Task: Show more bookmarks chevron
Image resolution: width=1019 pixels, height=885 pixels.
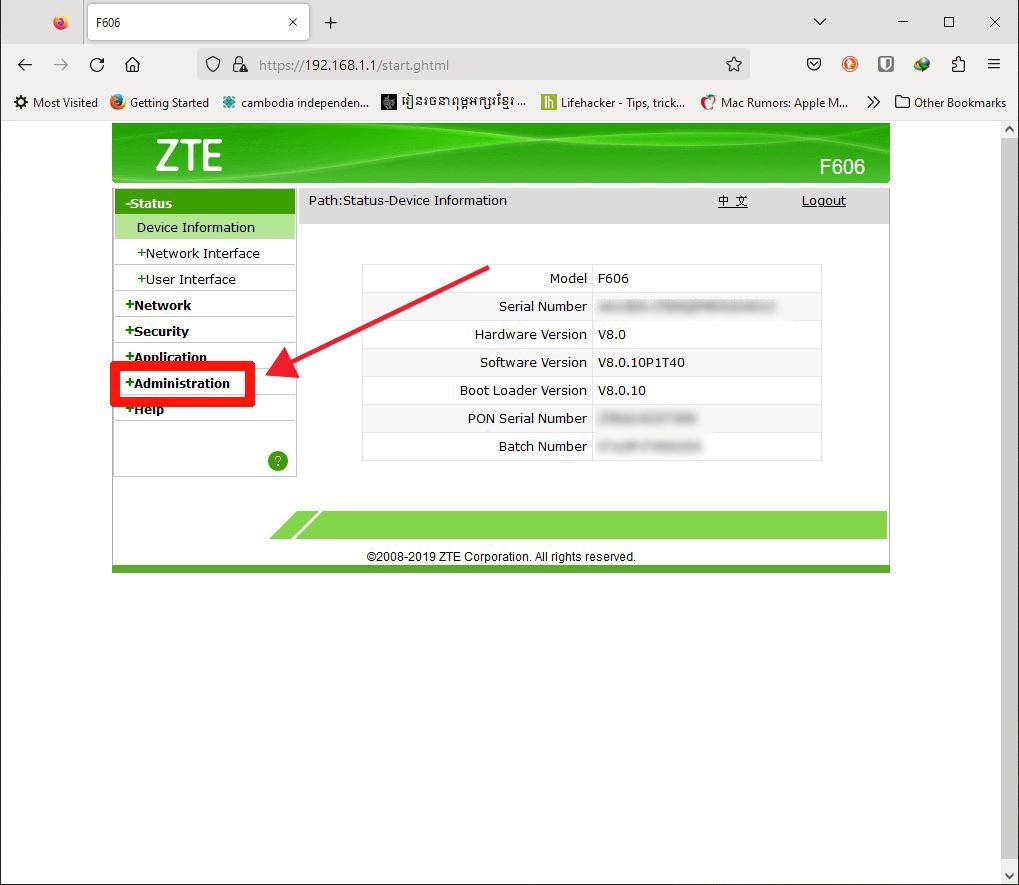Action: pyautogui.click(x=873, y=103)
